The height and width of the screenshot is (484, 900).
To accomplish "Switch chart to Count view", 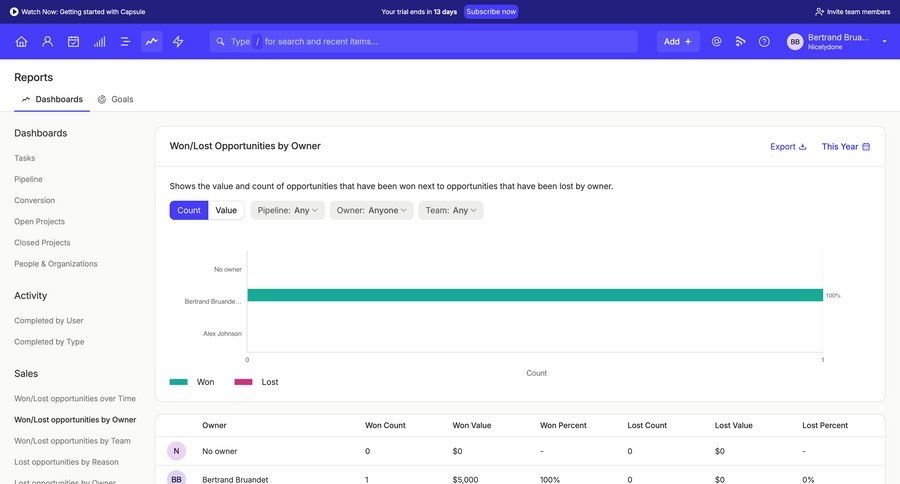I will click(189, 210).
